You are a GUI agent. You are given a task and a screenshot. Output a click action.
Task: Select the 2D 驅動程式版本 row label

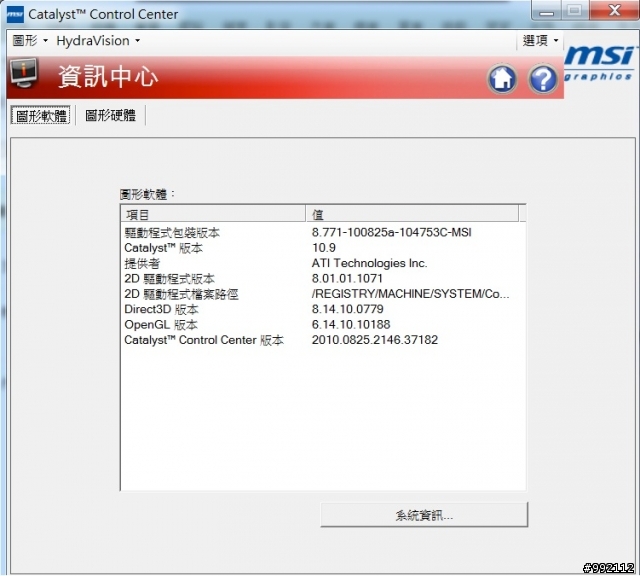[x=169, y=279]
